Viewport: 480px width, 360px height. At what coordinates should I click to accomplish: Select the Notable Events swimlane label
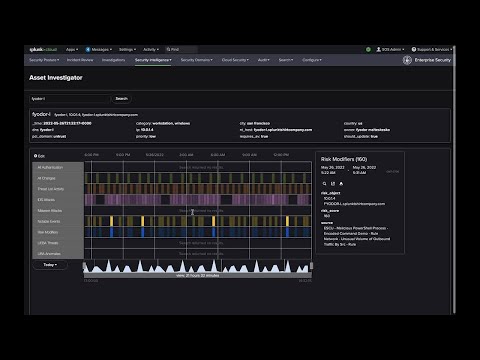click(58, 221)
